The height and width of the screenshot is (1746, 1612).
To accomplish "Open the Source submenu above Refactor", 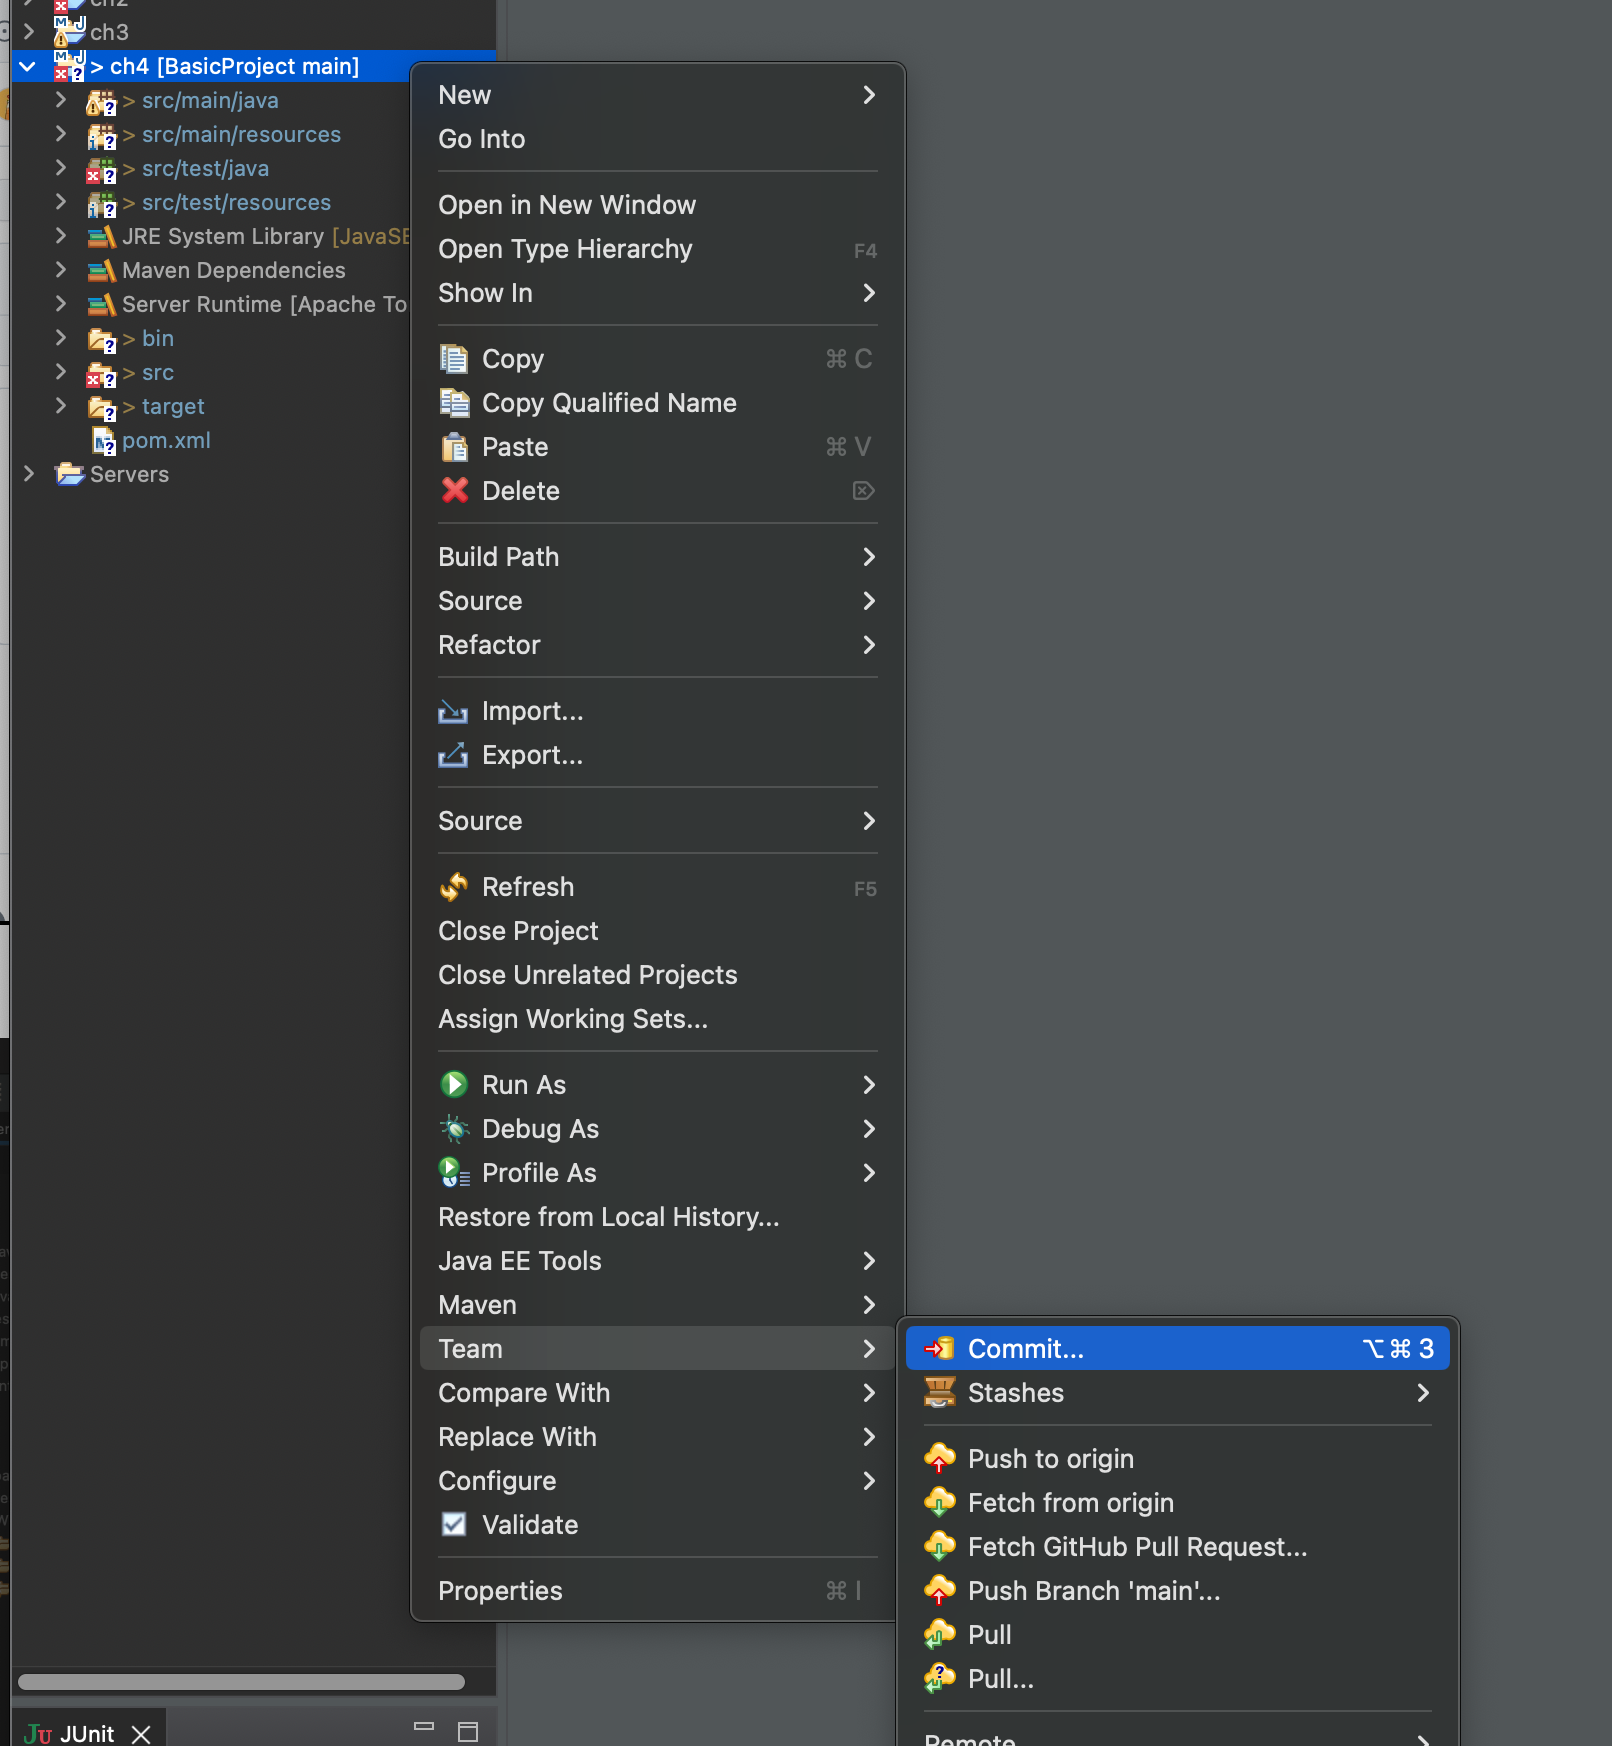I will point(657,601).
